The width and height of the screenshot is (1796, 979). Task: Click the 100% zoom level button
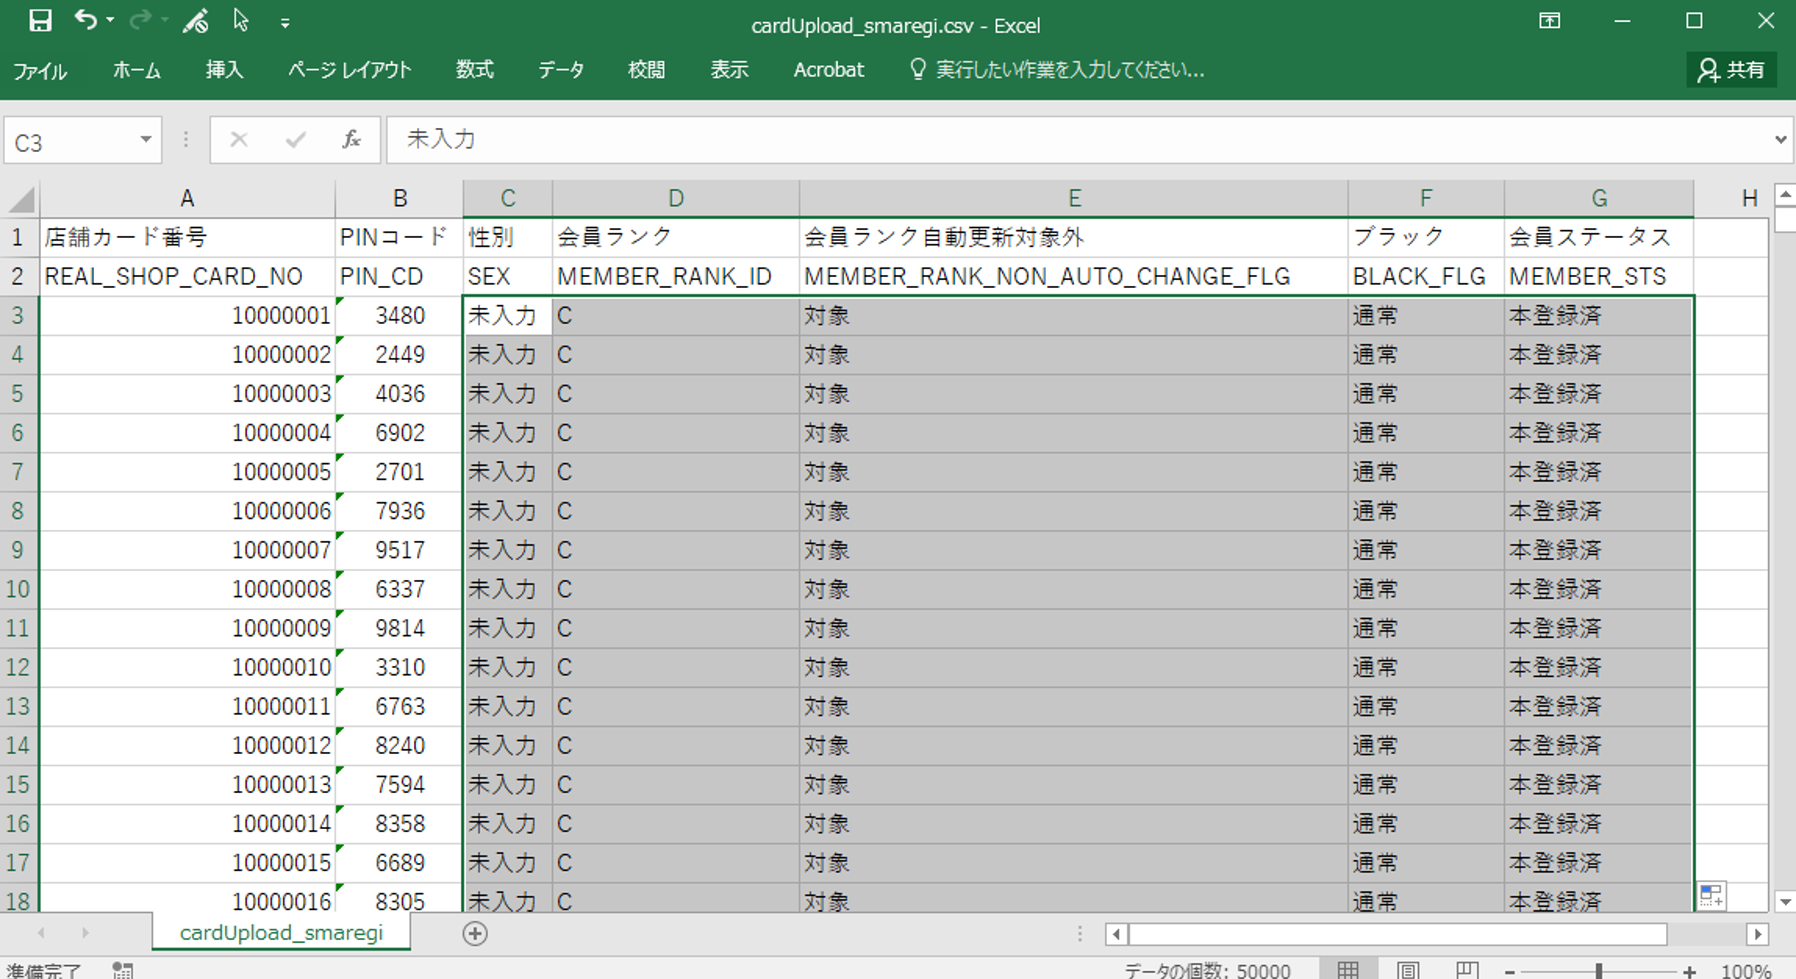(x=1746, y=970)
